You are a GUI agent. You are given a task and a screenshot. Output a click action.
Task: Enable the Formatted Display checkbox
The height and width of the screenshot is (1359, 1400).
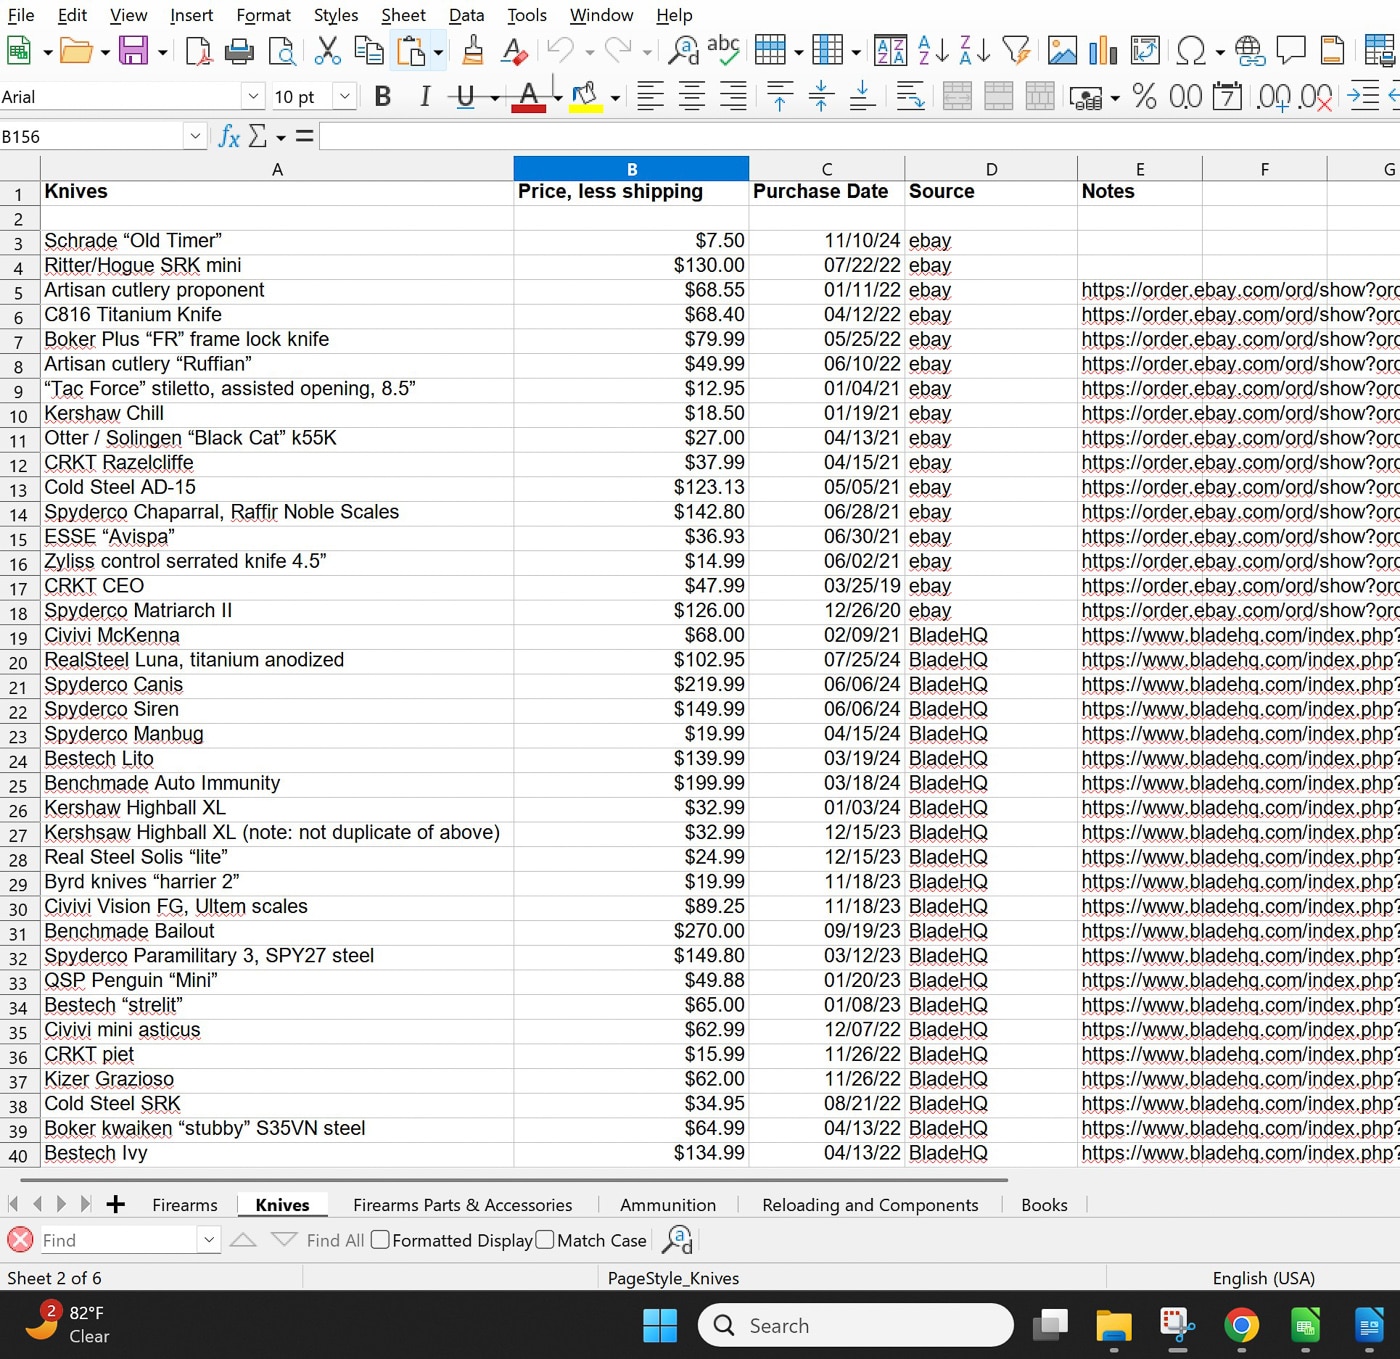pyautogui.click(x=380, y=1239)
